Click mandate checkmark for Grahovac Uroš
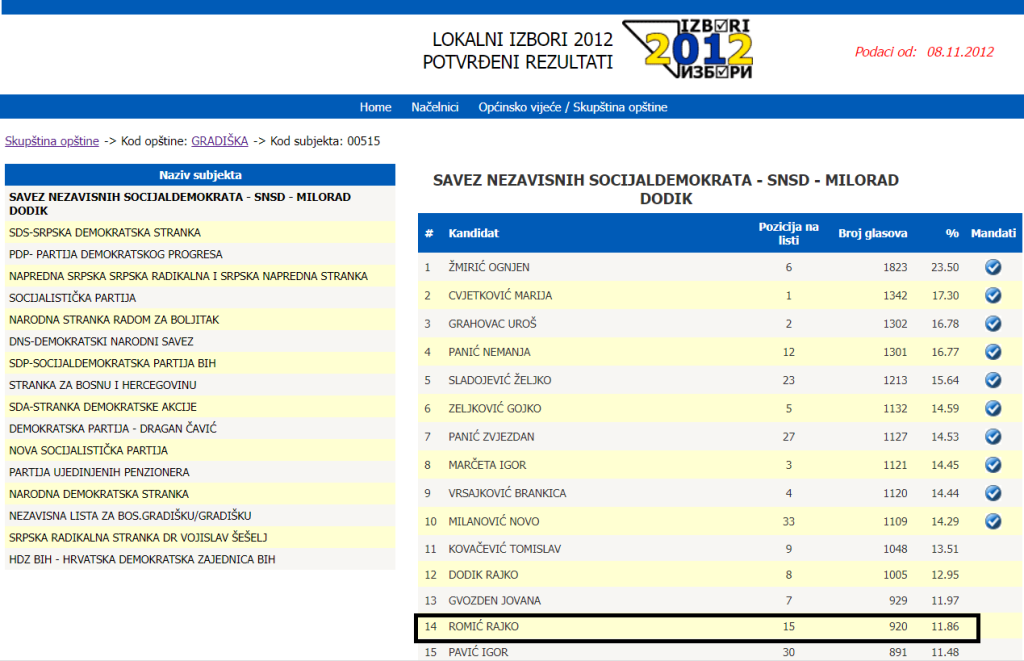This screenshot has width=1024, height=661. click(x=992, y=323)
